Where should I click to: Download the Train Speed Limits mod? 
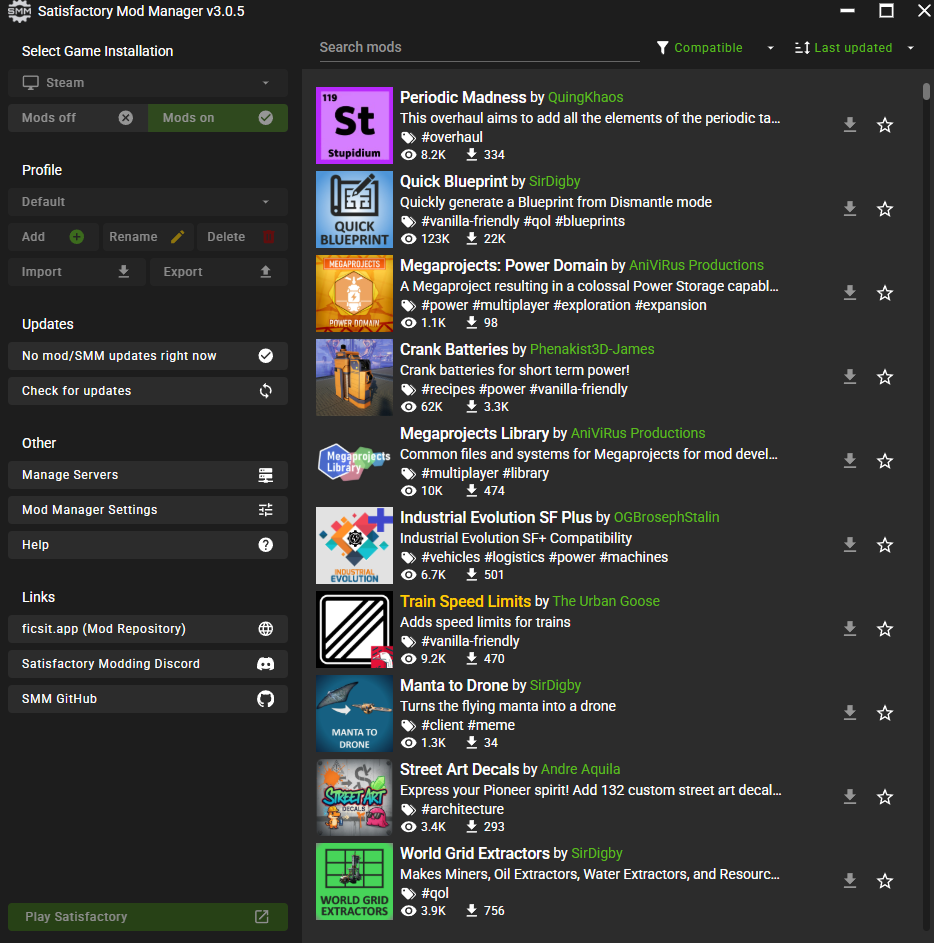coord(849,629)
